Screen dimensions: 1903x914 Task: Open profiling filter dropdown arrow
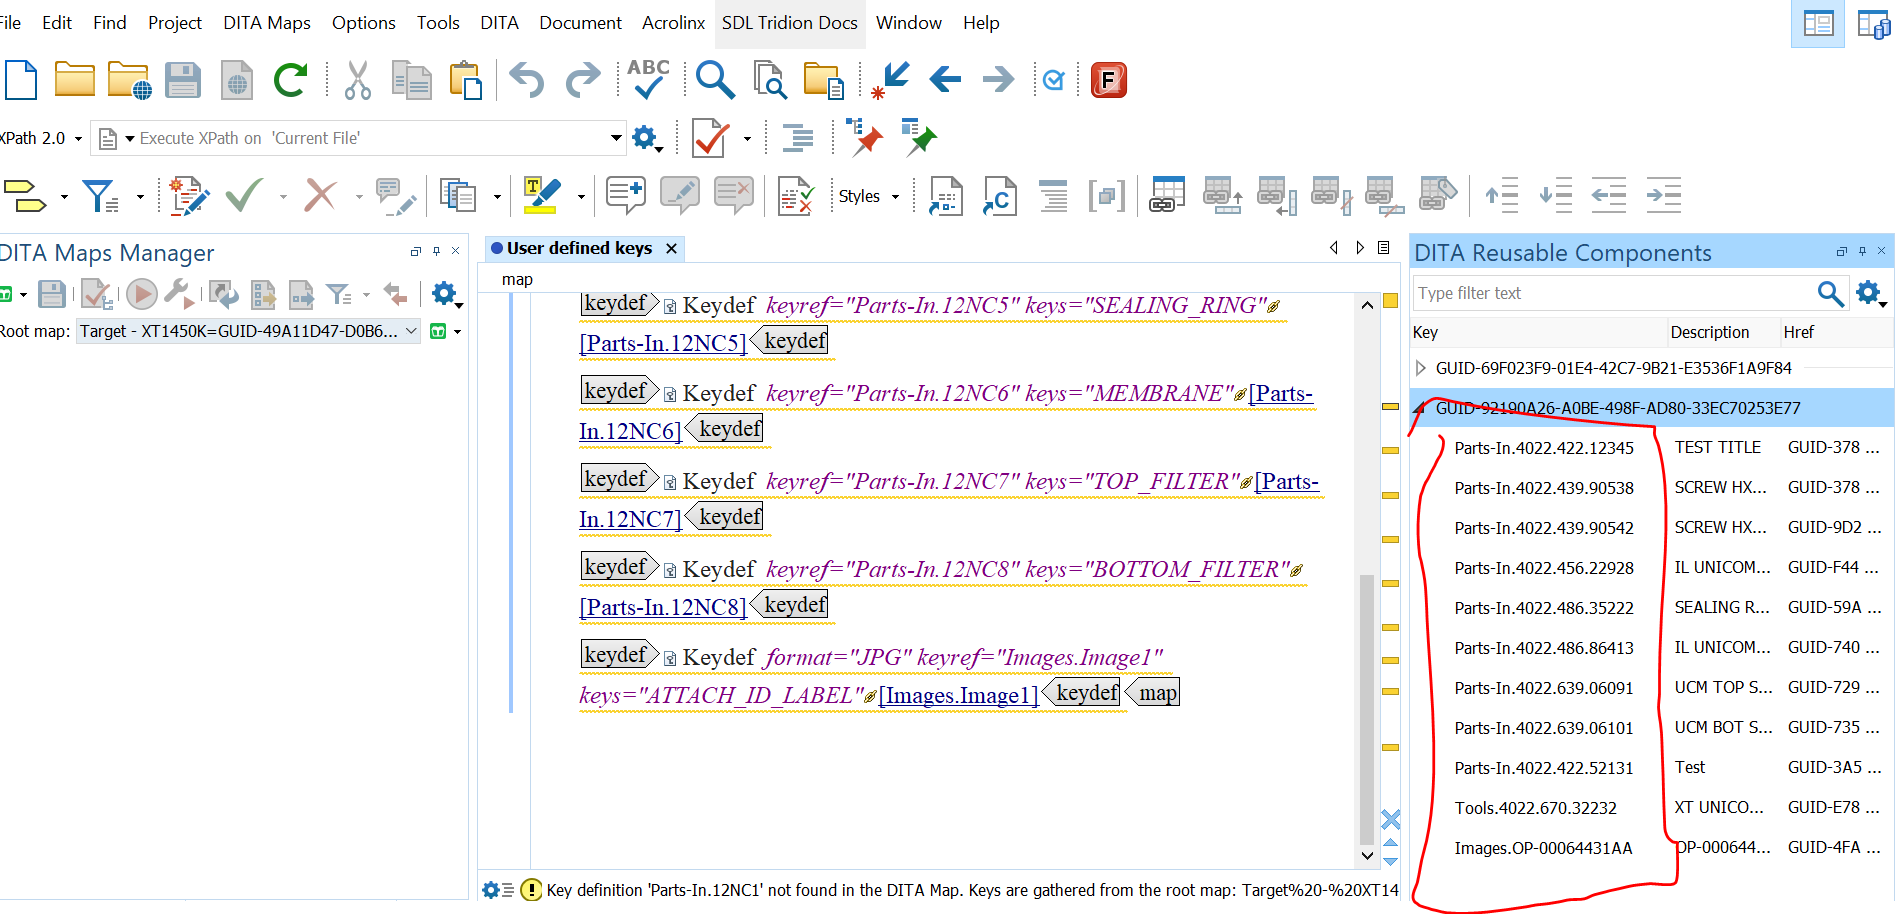click(x=140, y=196)
